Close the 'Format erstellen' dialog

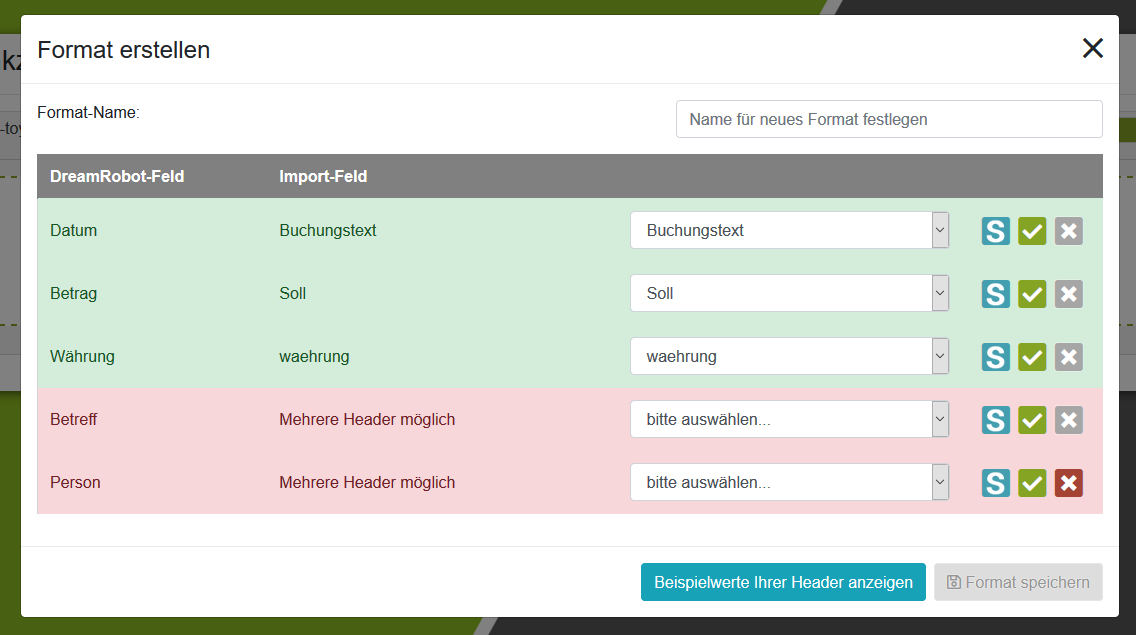[1093, 49]
